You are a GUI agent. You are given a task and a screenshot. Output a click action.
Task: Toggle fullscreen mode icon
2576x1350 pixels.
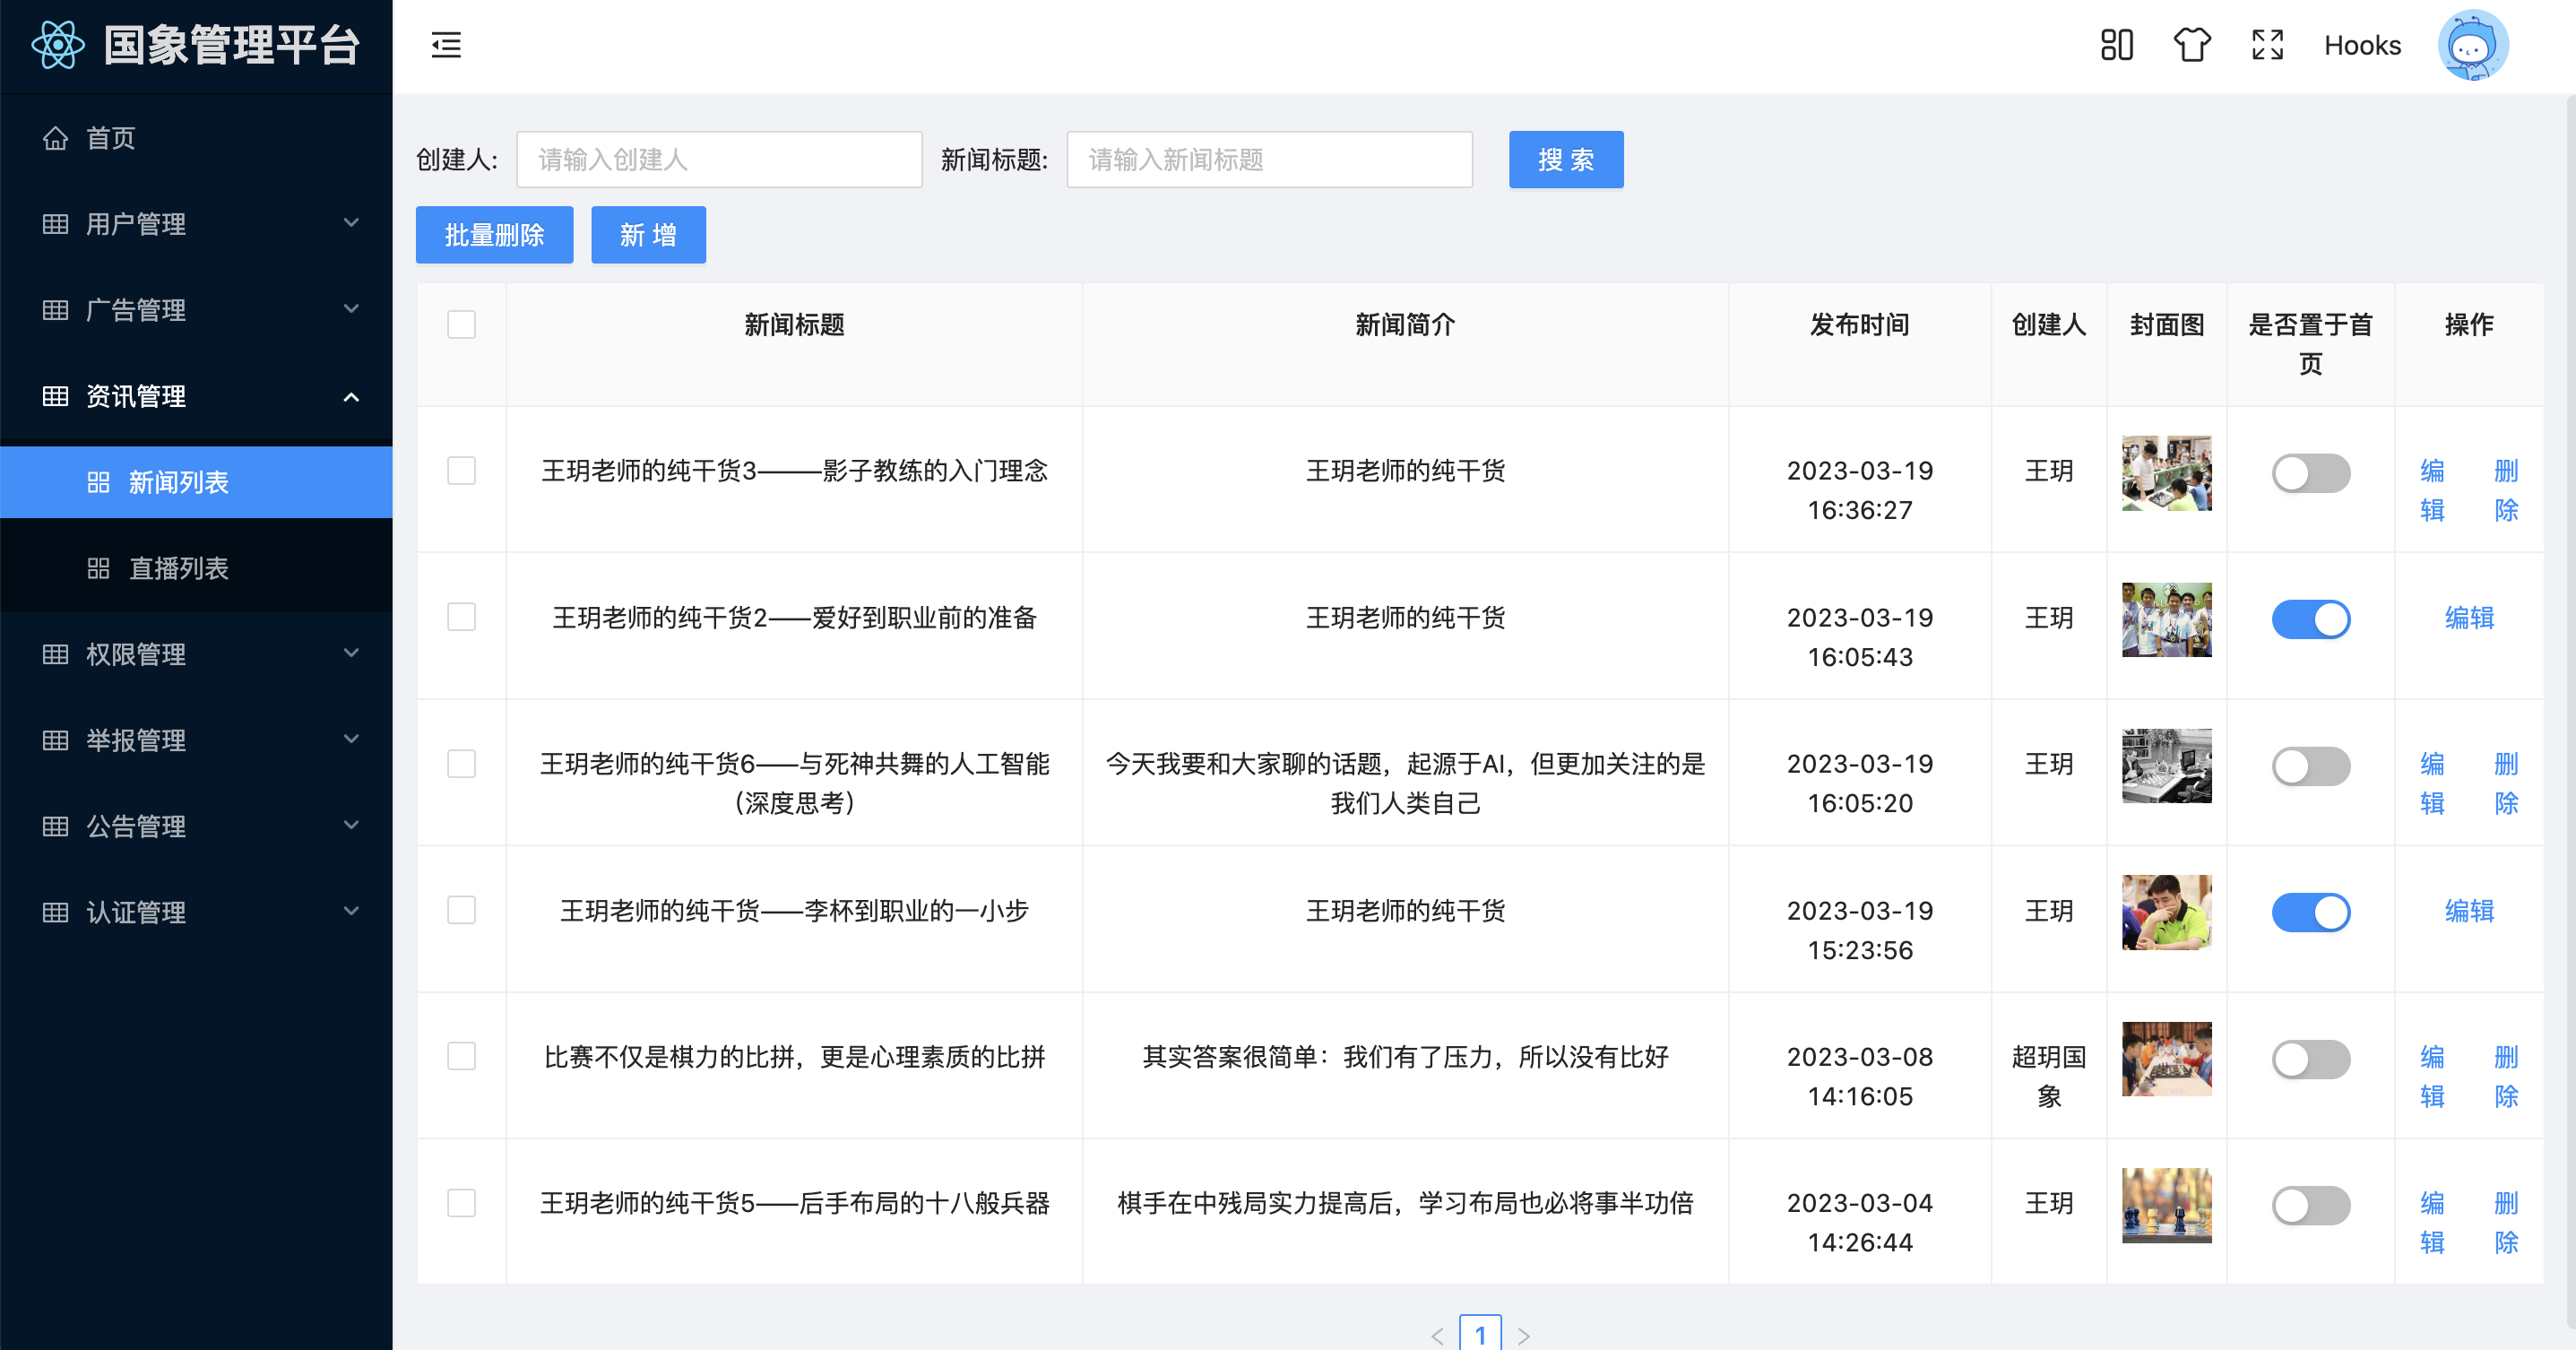pyautogui.click(x=2268, y=45)
